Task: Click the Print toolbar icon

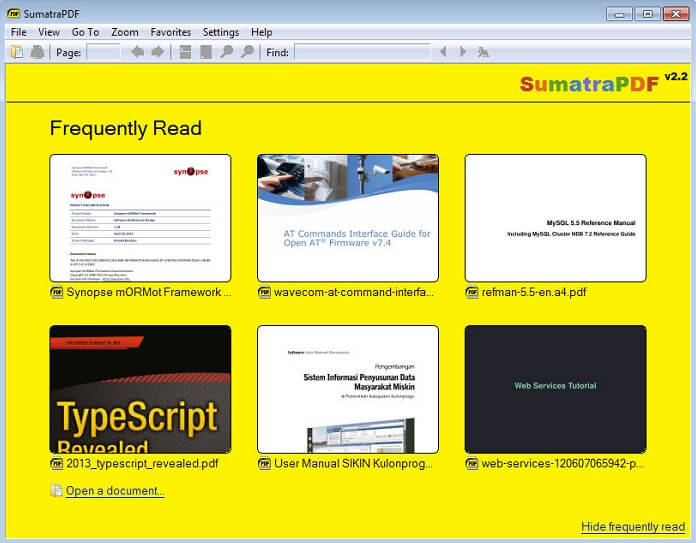Action: (37, 52)
